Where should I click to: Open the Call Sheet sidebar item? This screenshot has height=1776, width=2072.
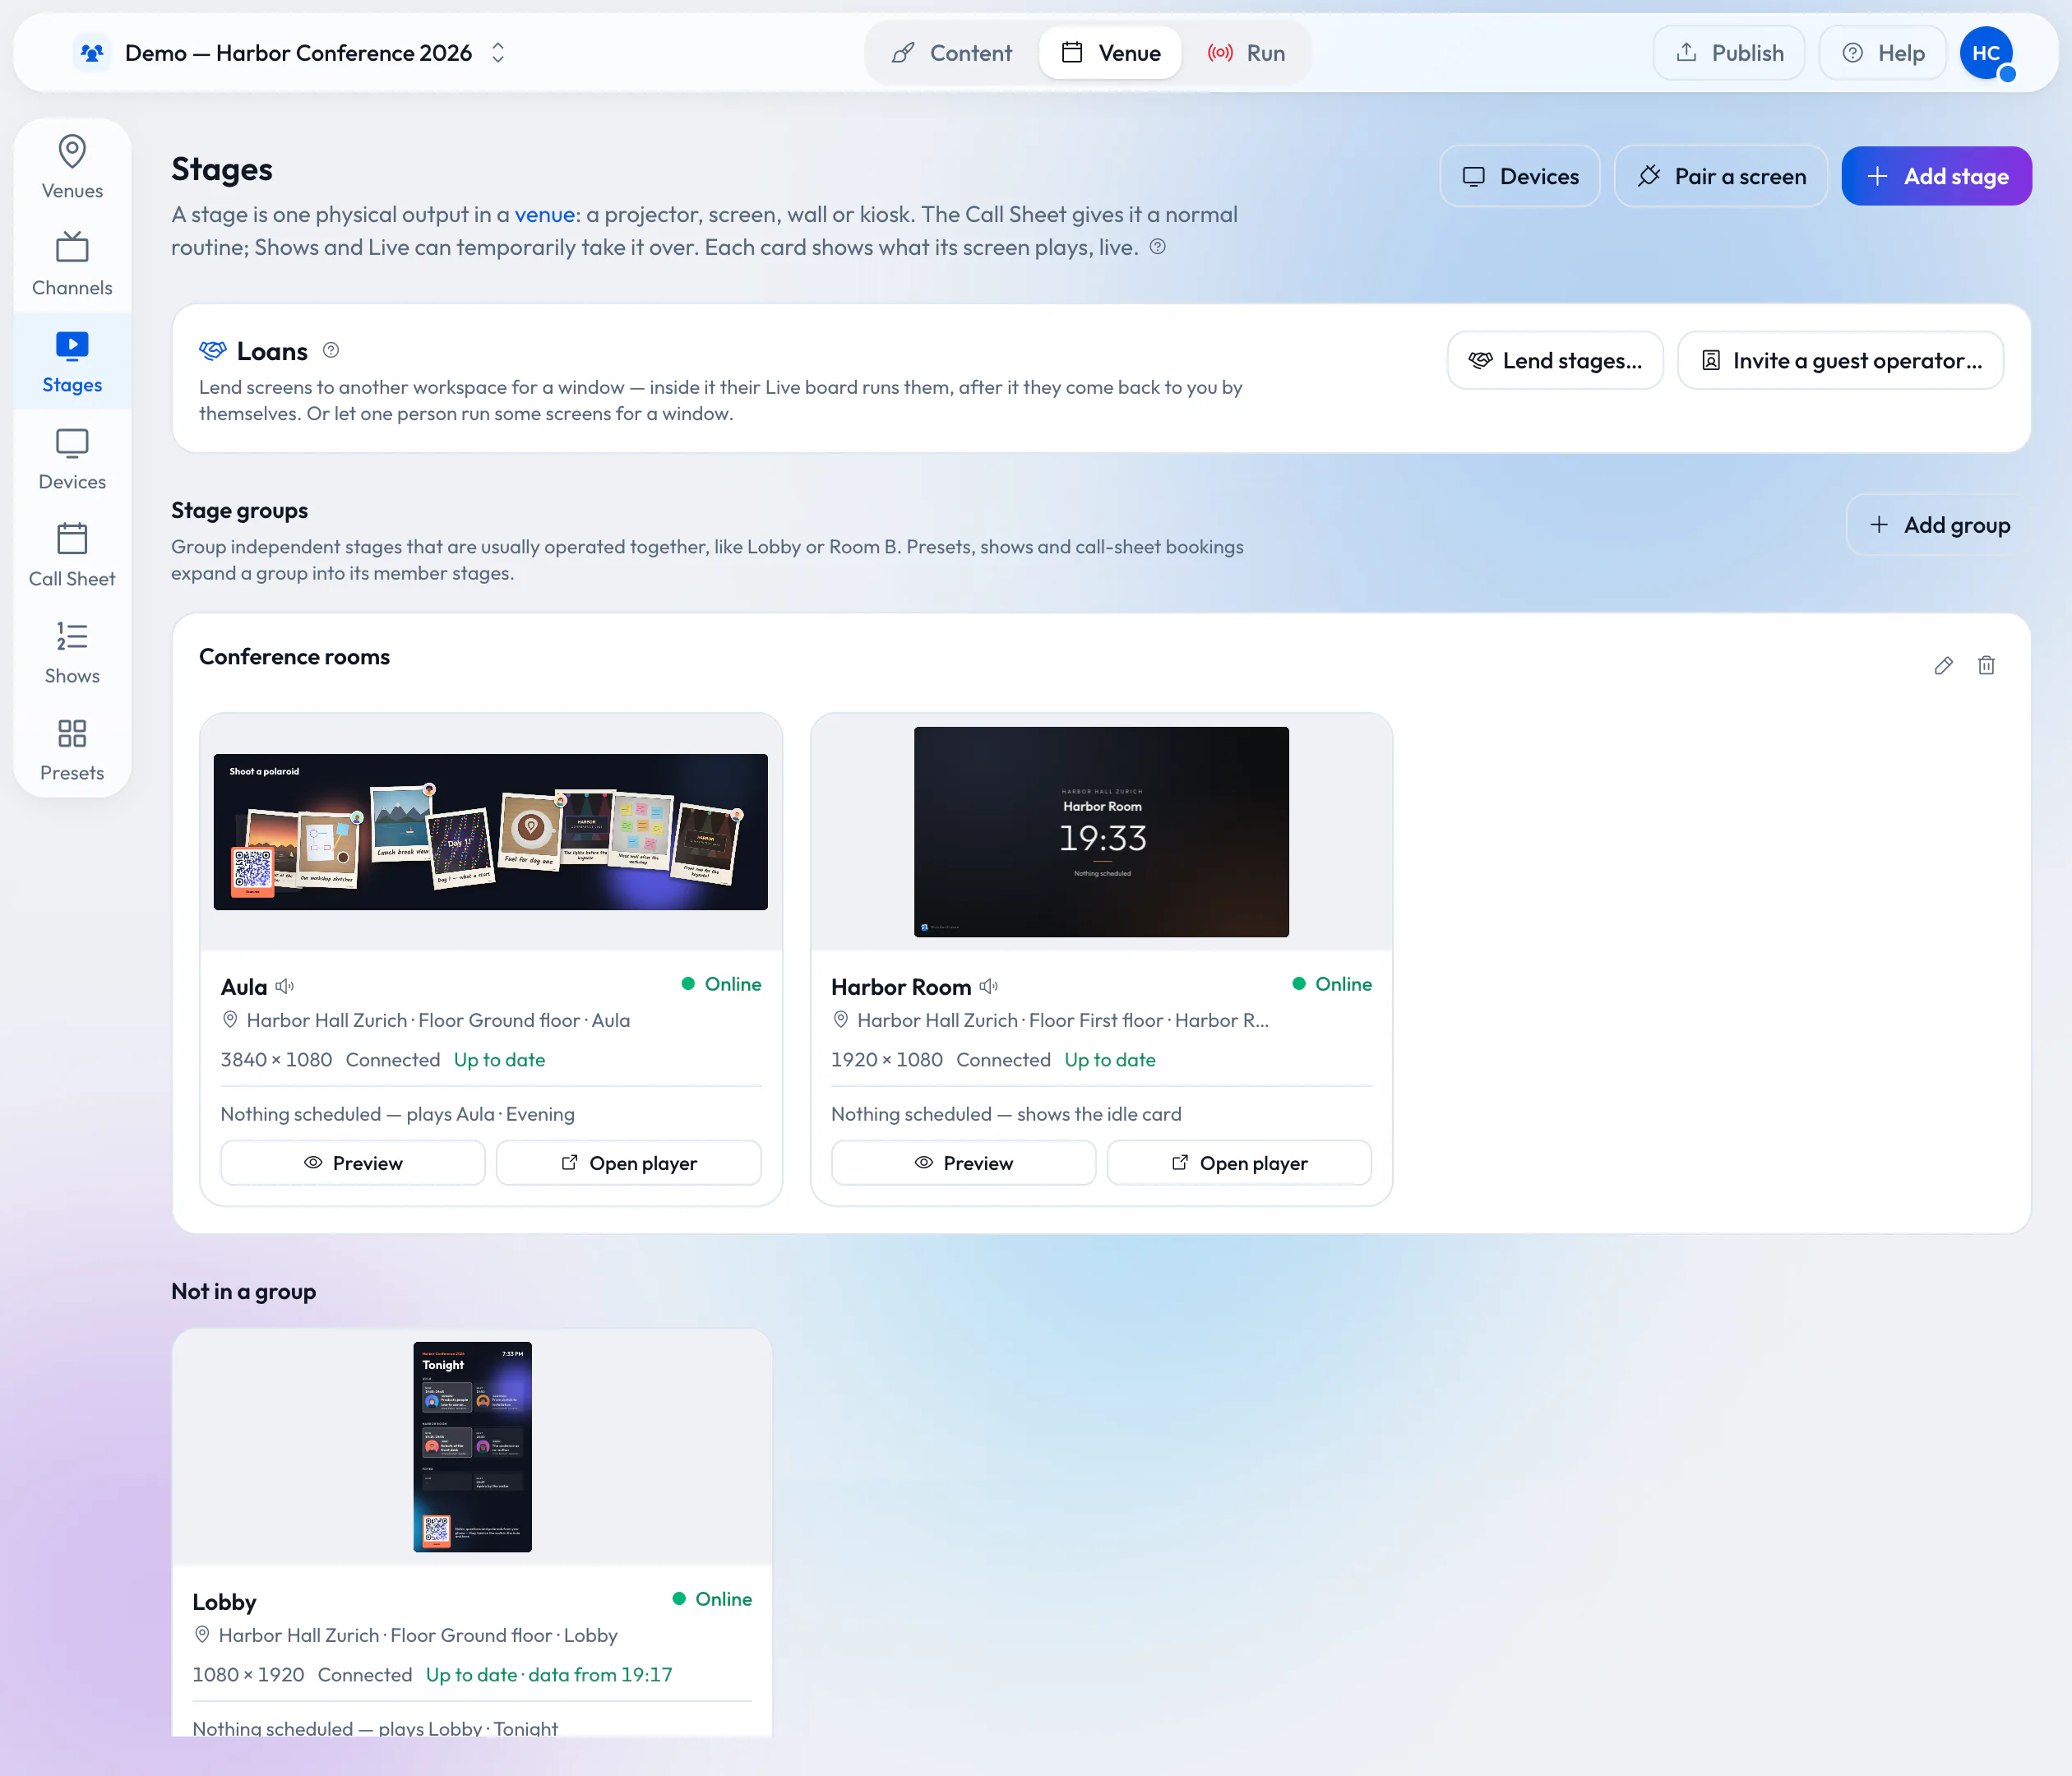click(72, 555)
